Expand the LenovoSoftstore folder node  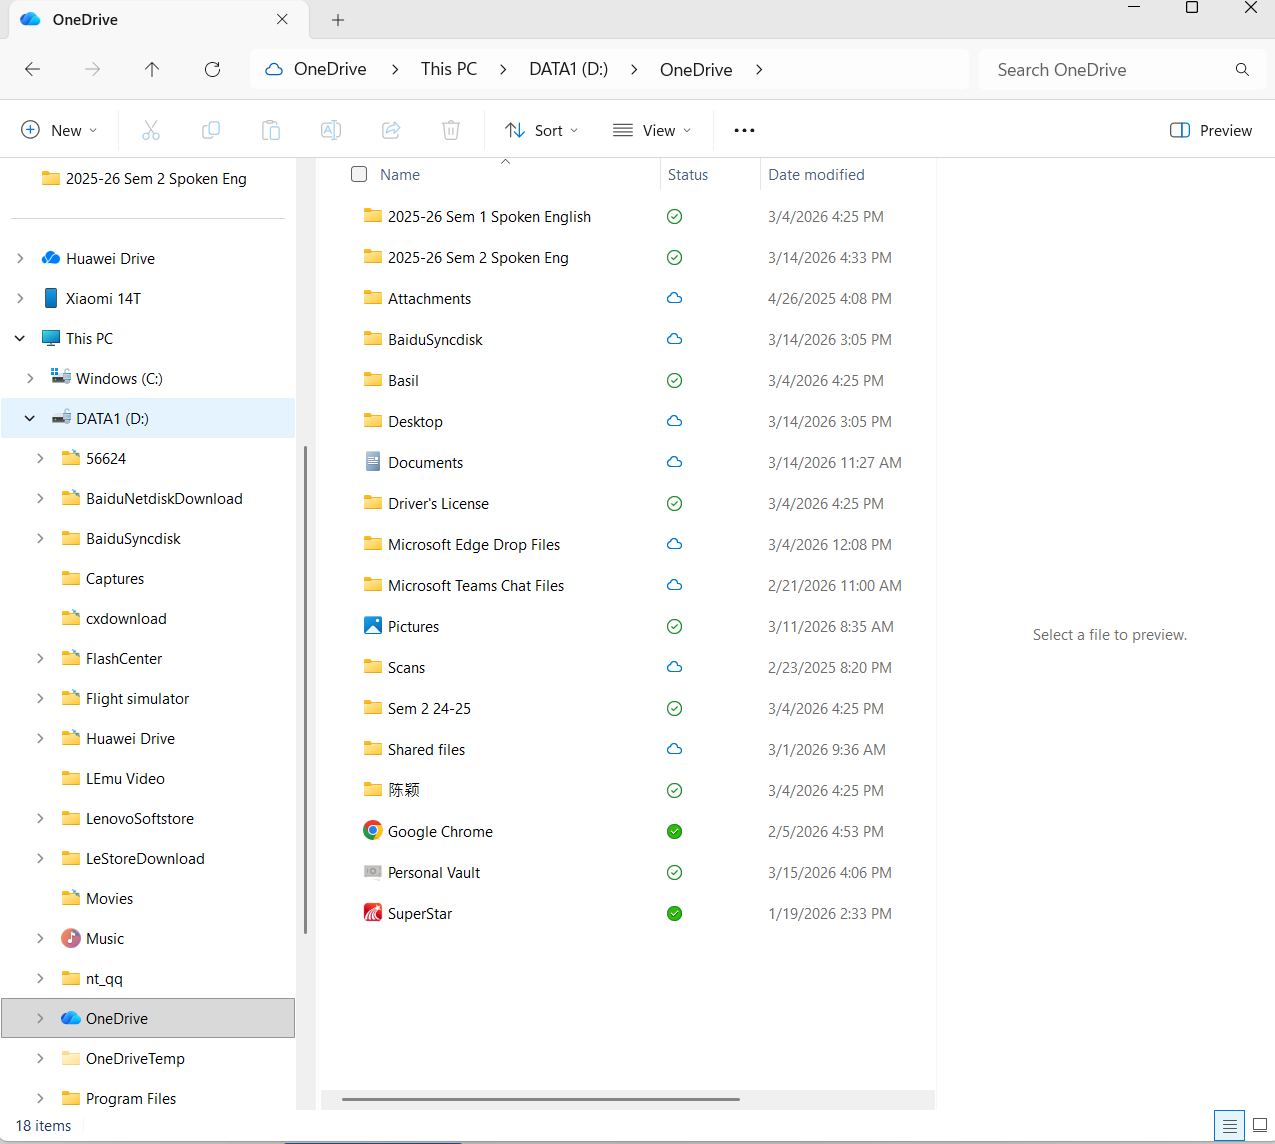click(x=40, y=818)
